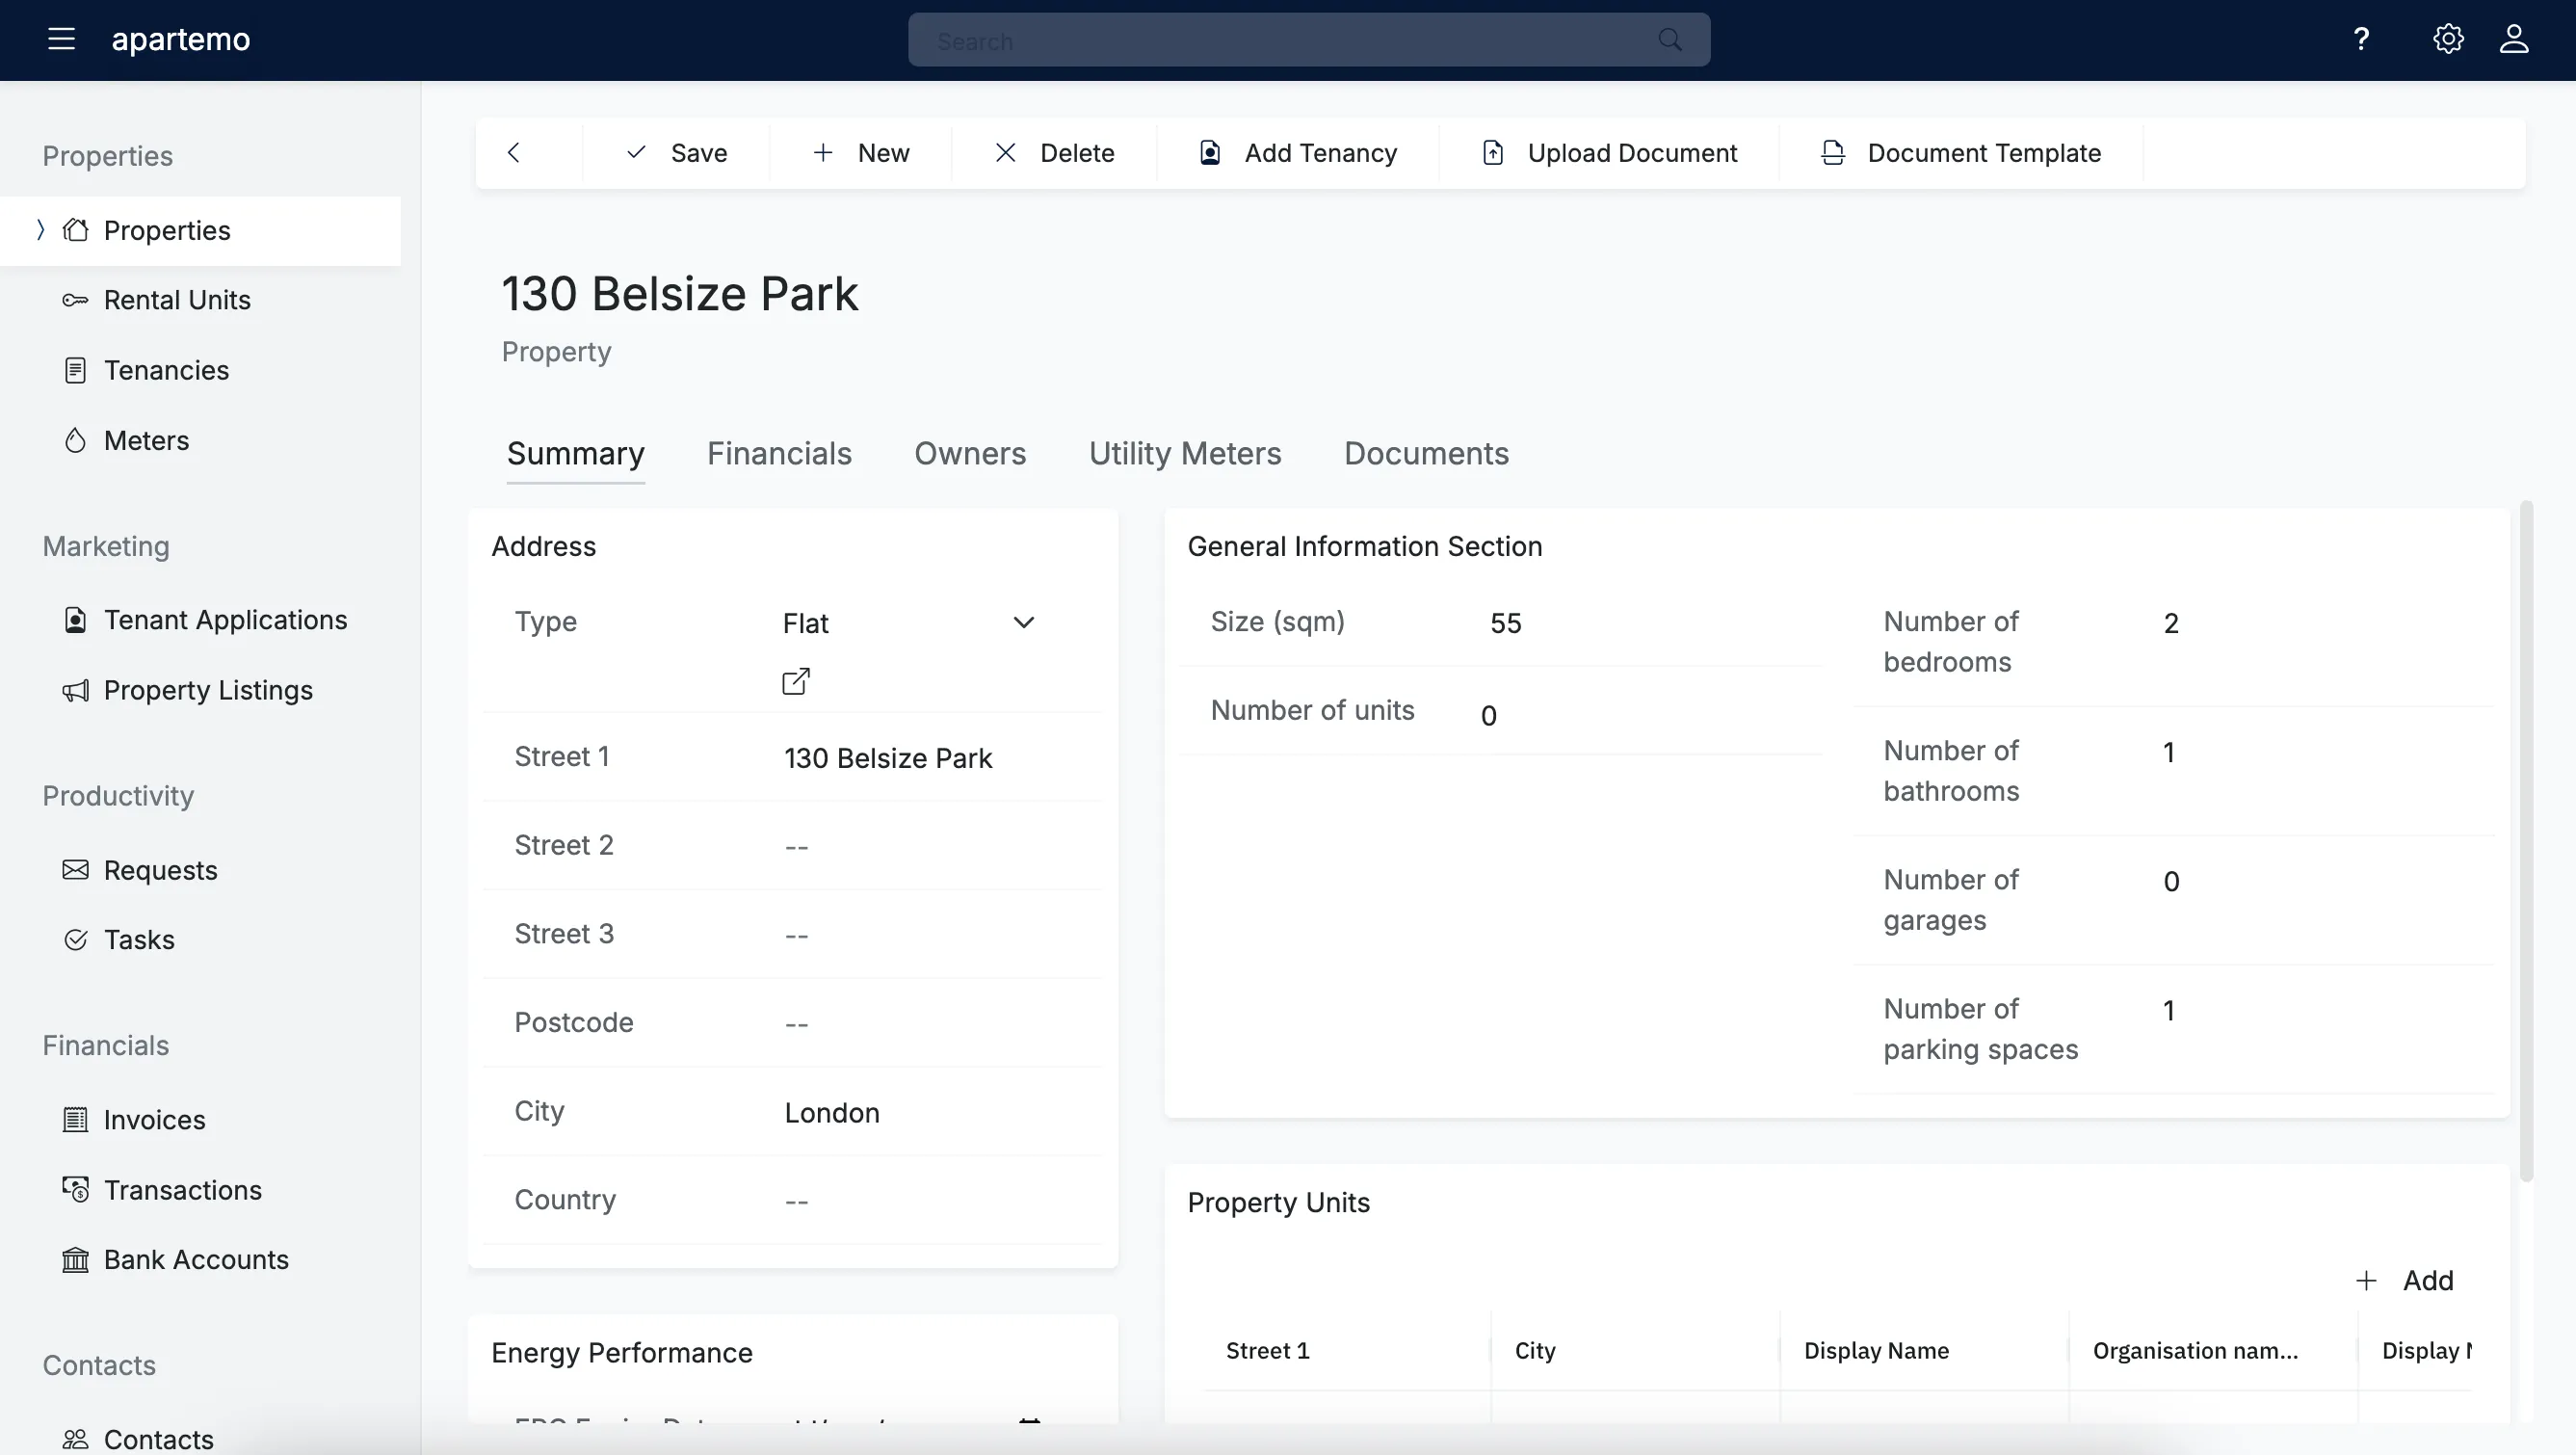2576x1455 pixels.
Task: Open the settings gear in the top bar
Action: (x=2447, y=39)
